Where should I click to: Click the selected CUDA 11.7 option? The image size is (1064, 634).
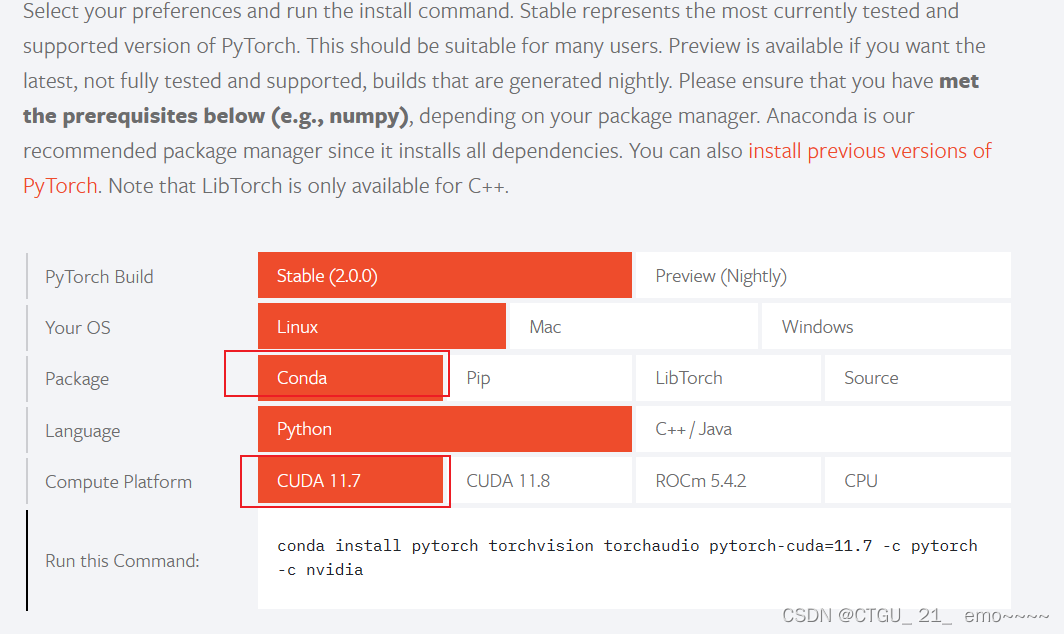point(345,480)
